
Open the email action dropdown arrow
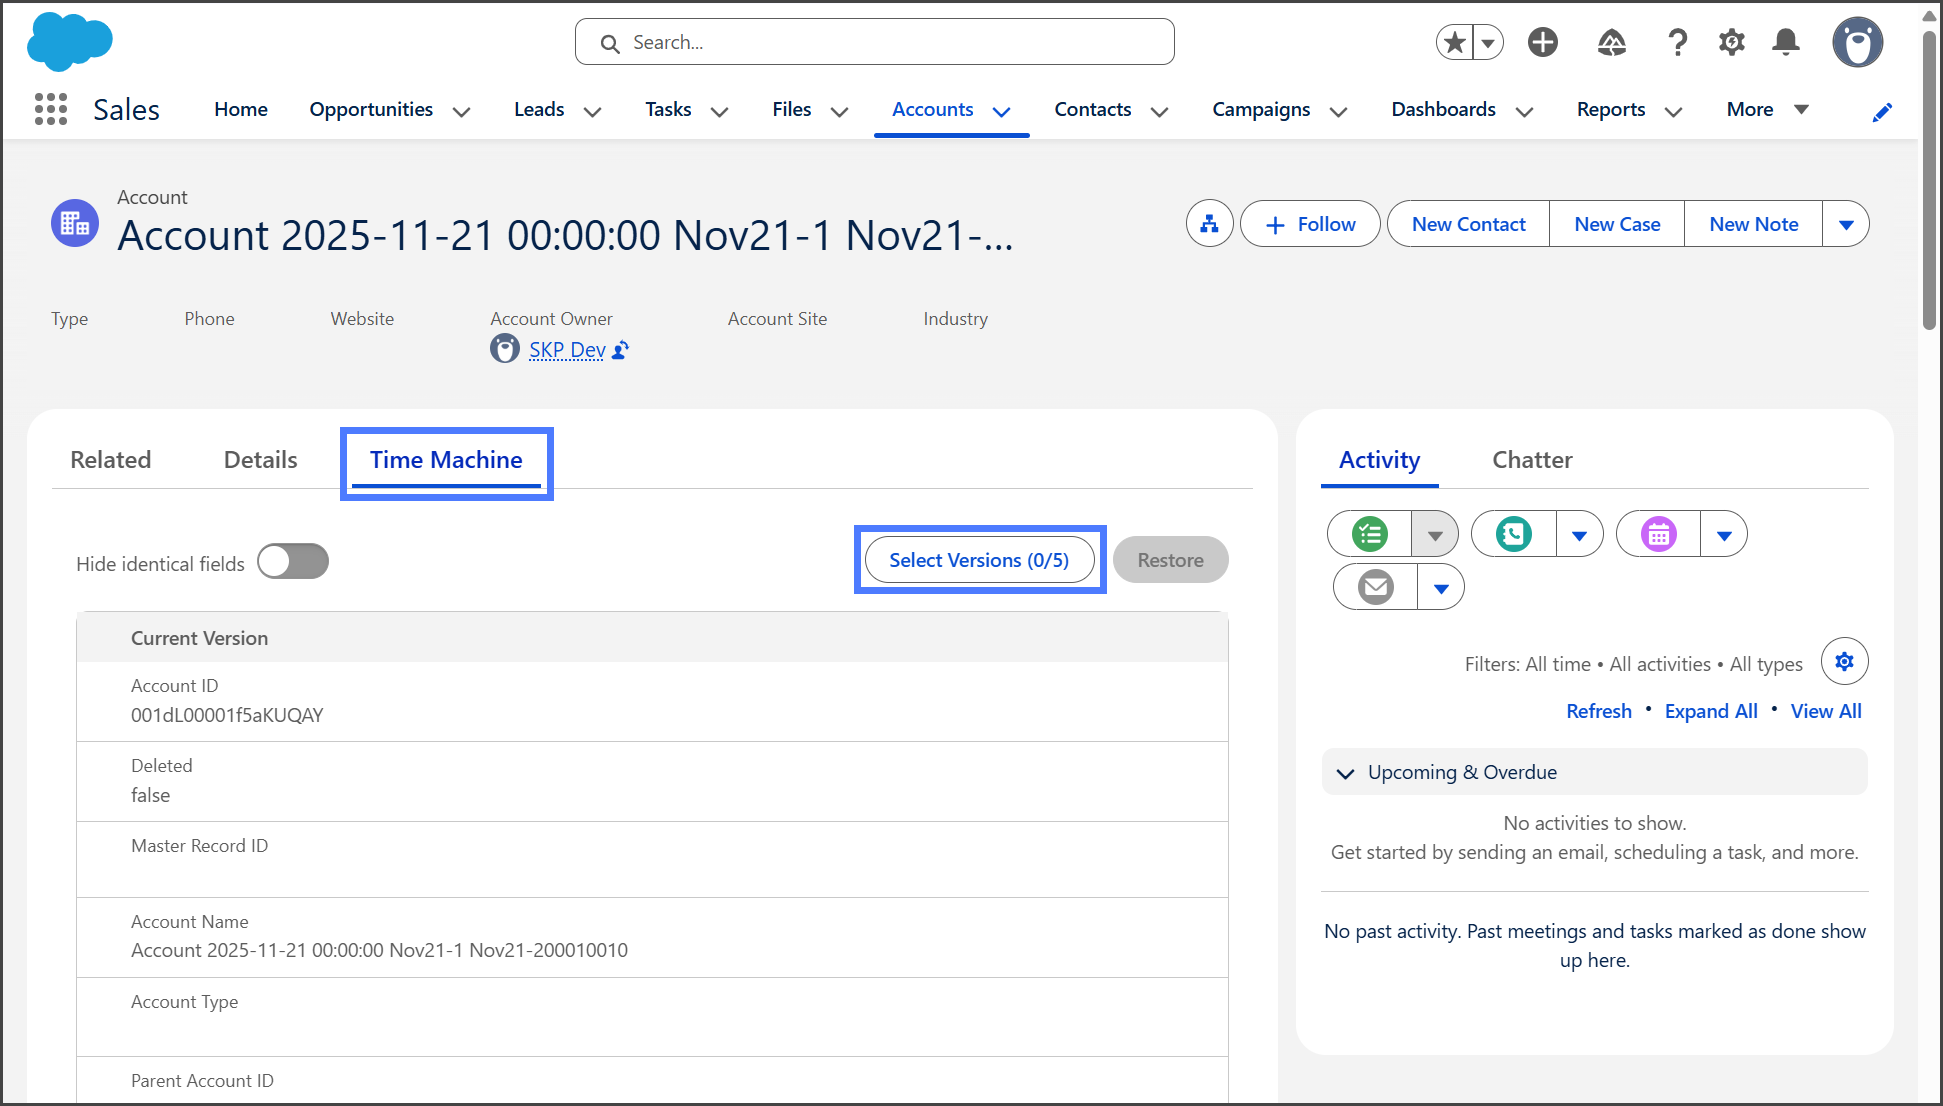point(1441,588)
